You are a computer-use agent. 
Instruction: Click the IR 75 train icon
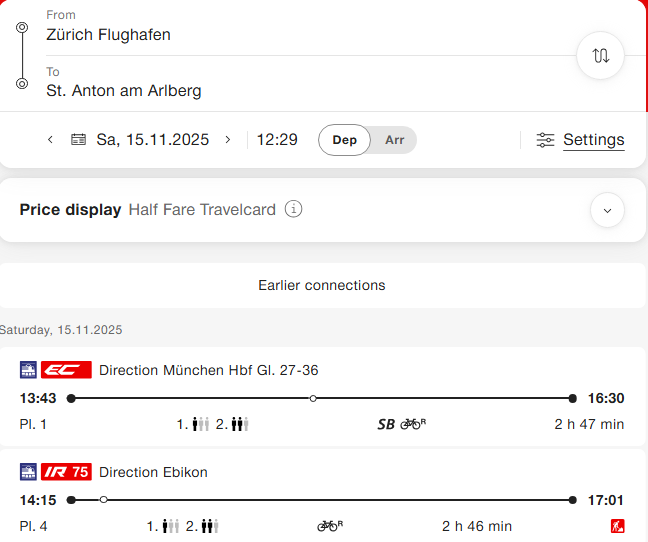[67, 472]
